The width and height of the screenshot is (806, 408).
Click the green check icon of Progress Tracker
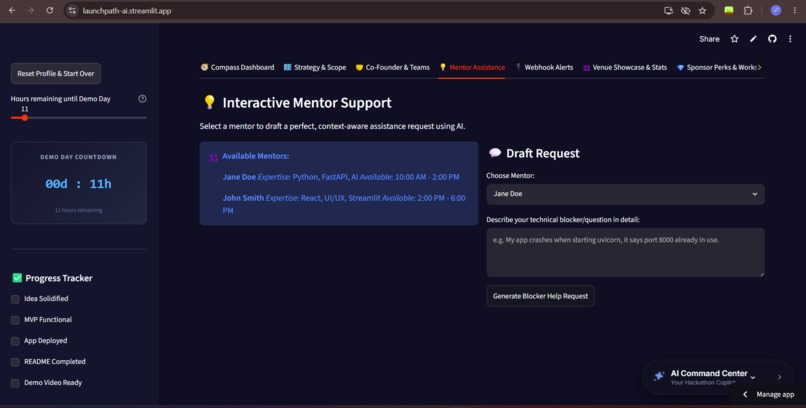(x=17, y=278)
